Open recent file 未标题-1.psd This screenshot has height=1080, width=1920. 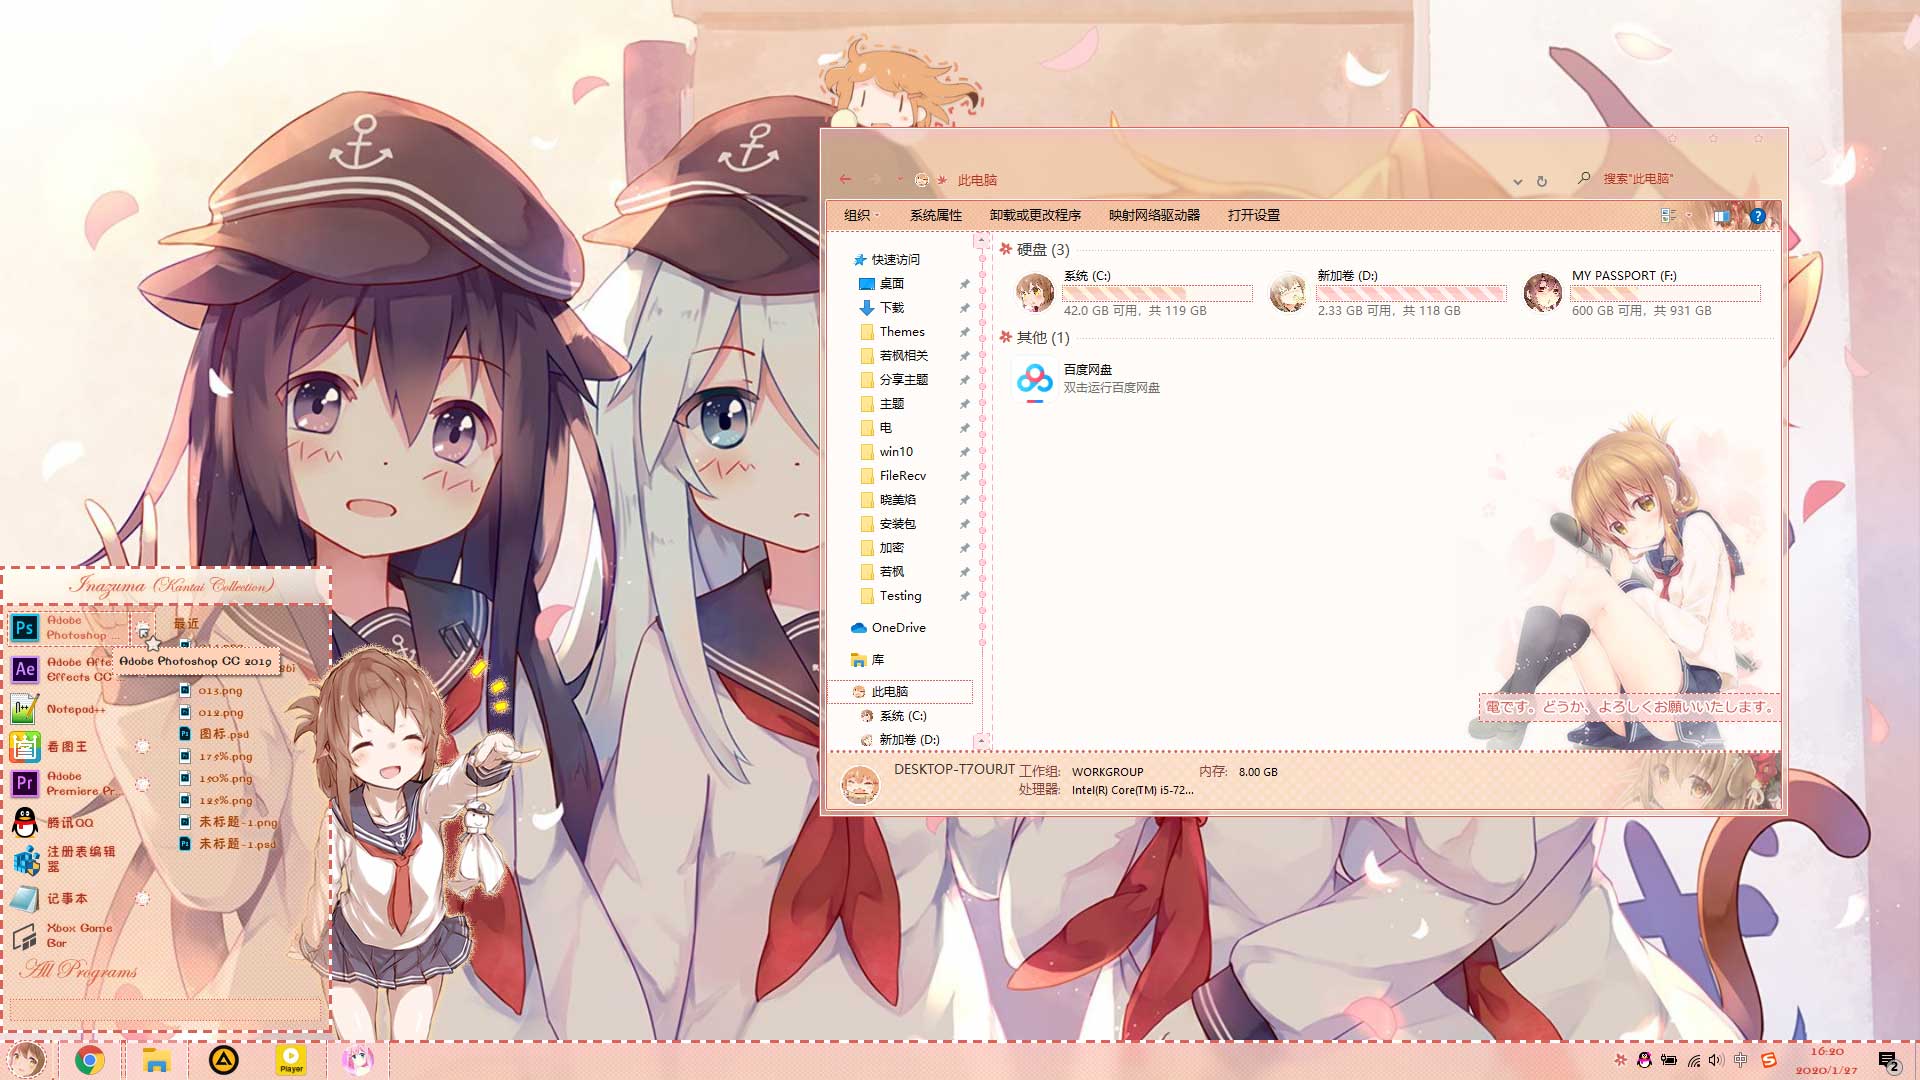point(229,844)
